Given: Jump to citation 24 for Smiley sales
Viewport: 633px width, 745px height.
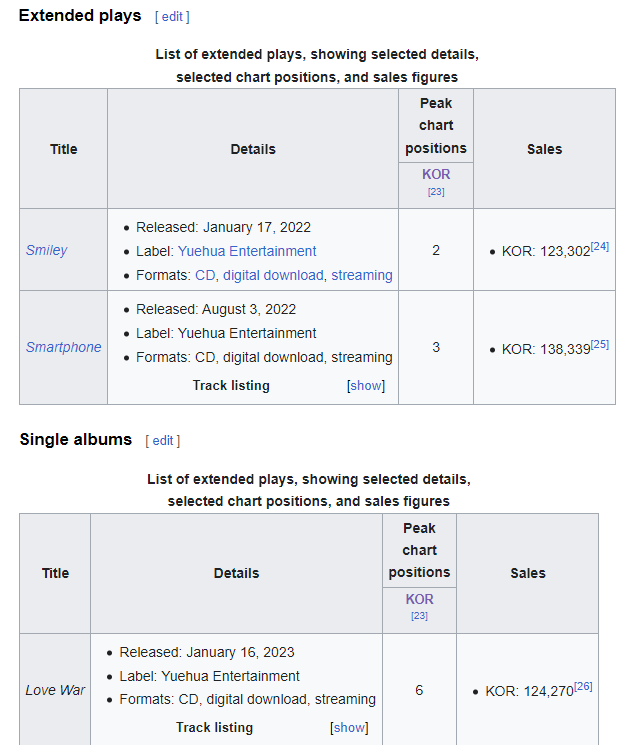Looking at the screenshot, I should pos(599,246).
